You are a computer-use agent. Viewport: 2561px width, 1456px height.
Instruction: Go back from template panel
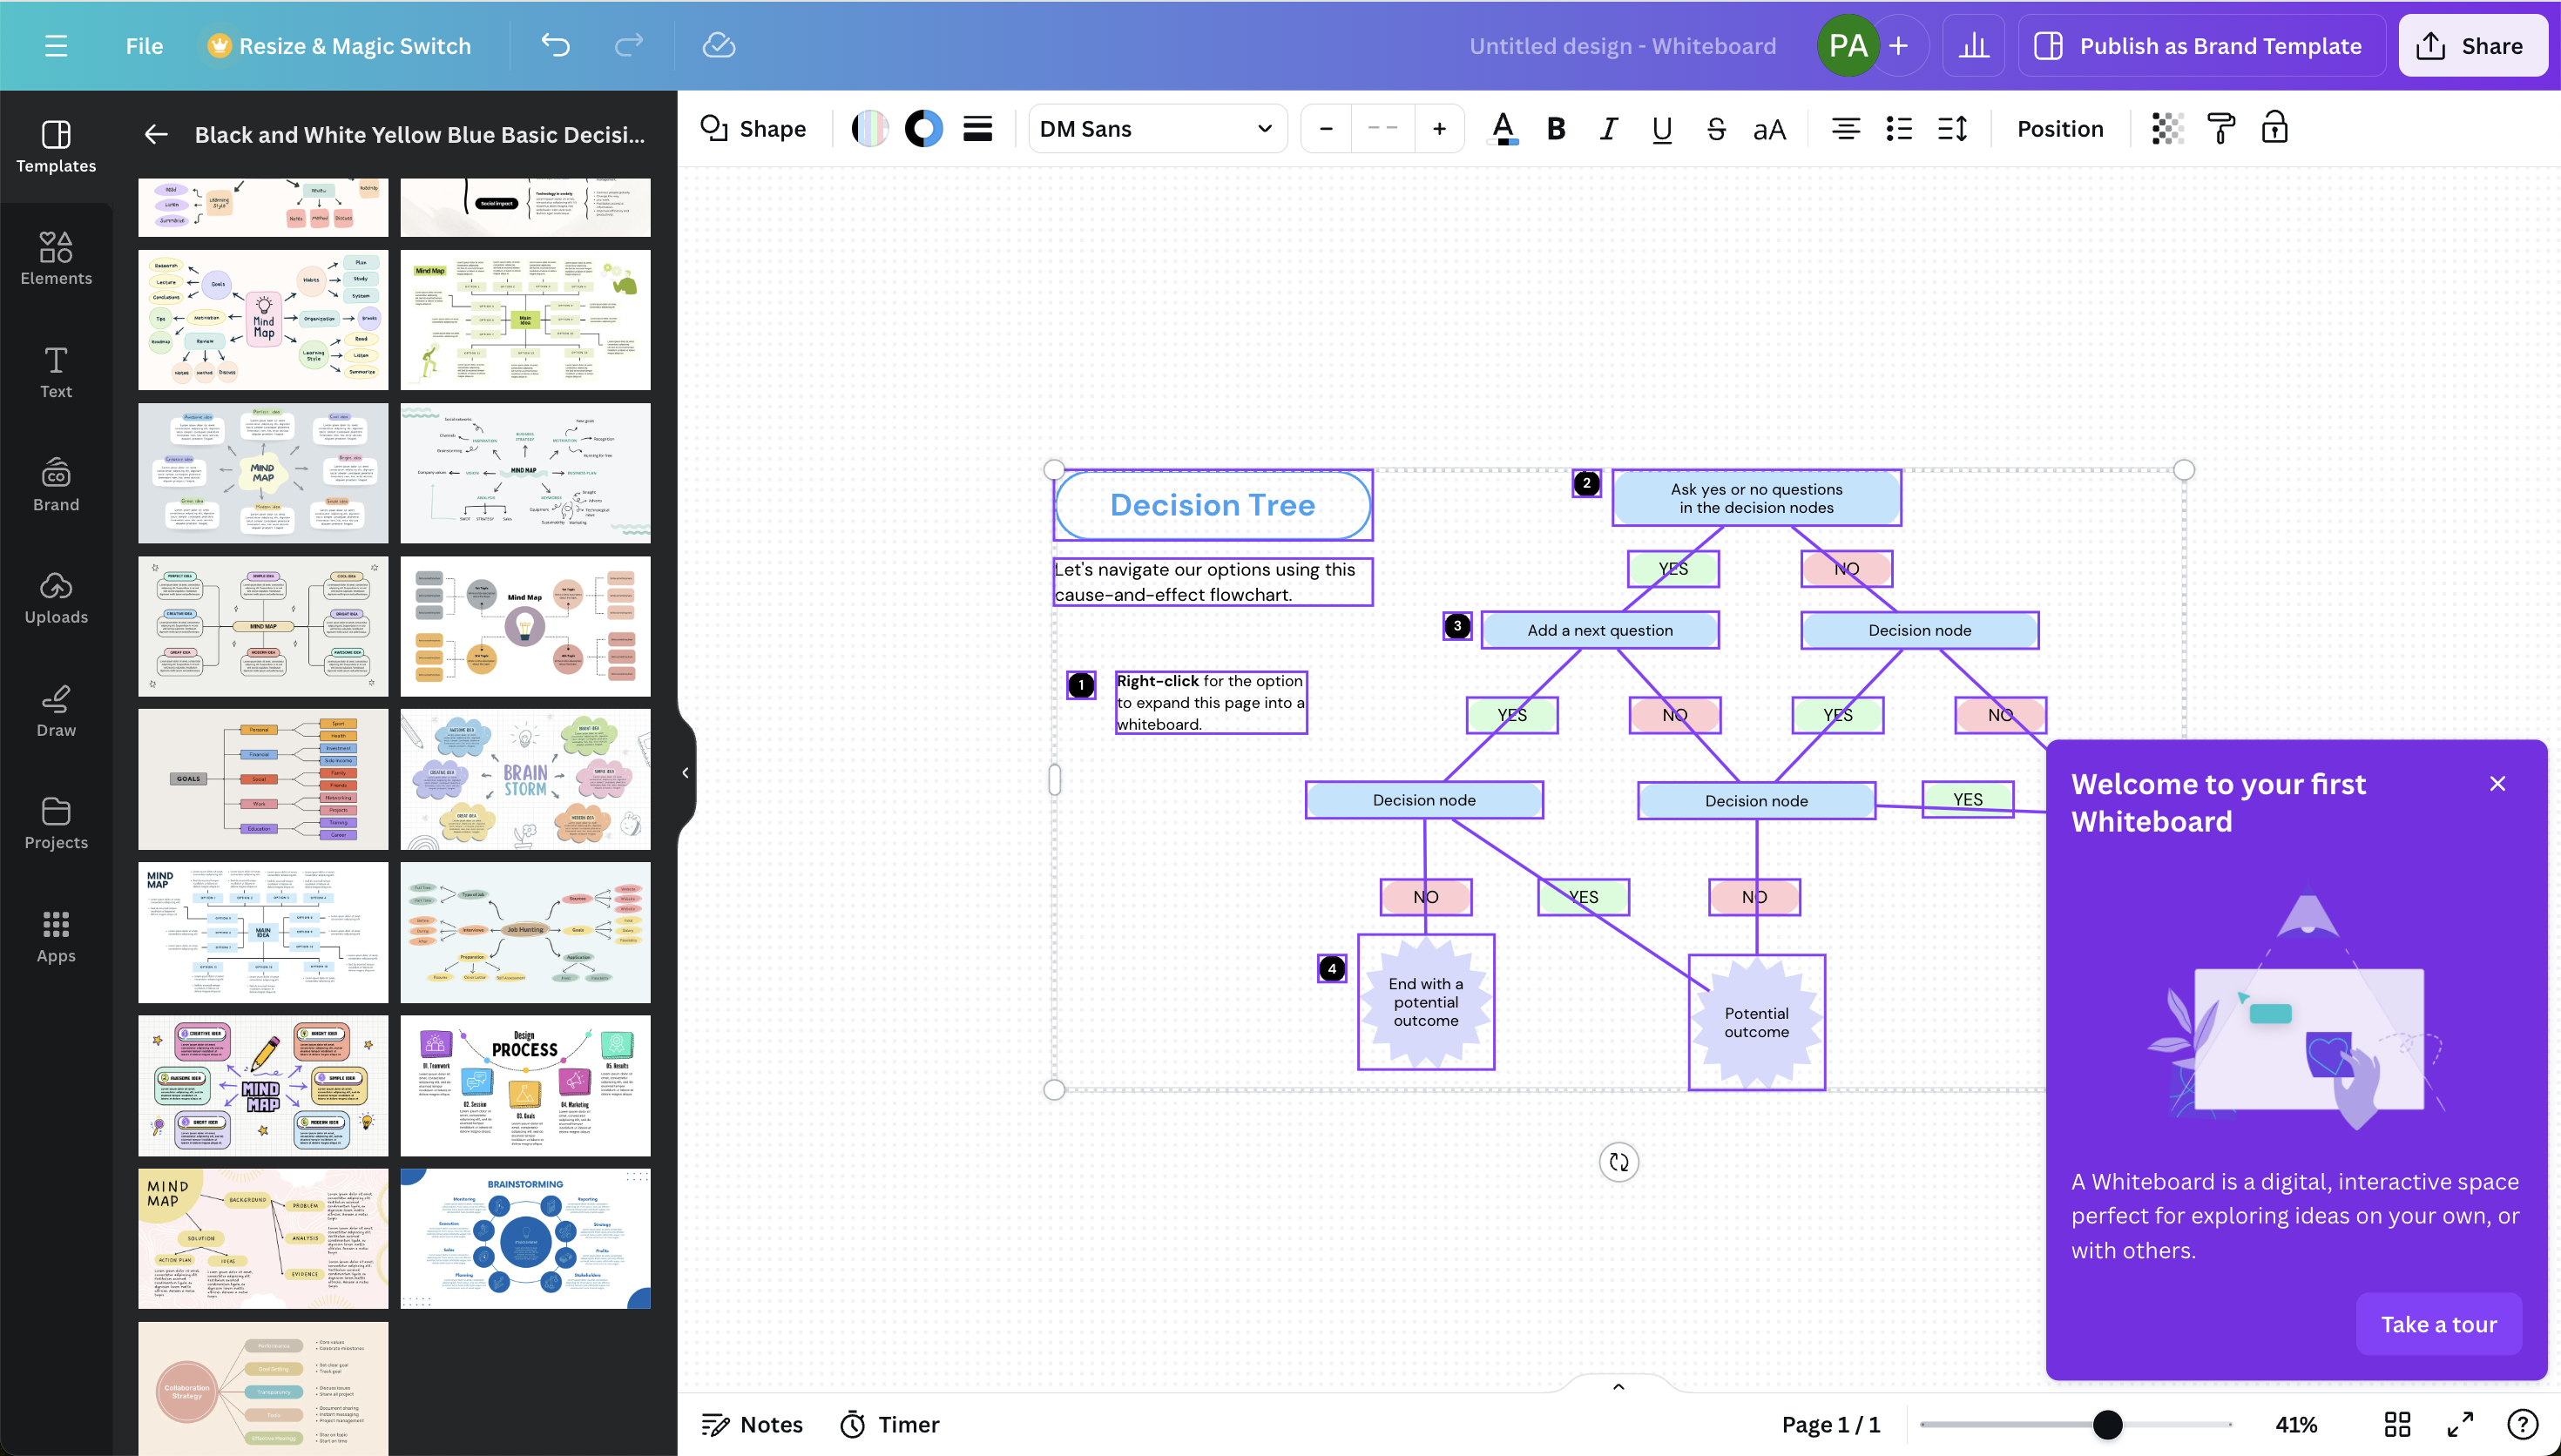[155, 134]
